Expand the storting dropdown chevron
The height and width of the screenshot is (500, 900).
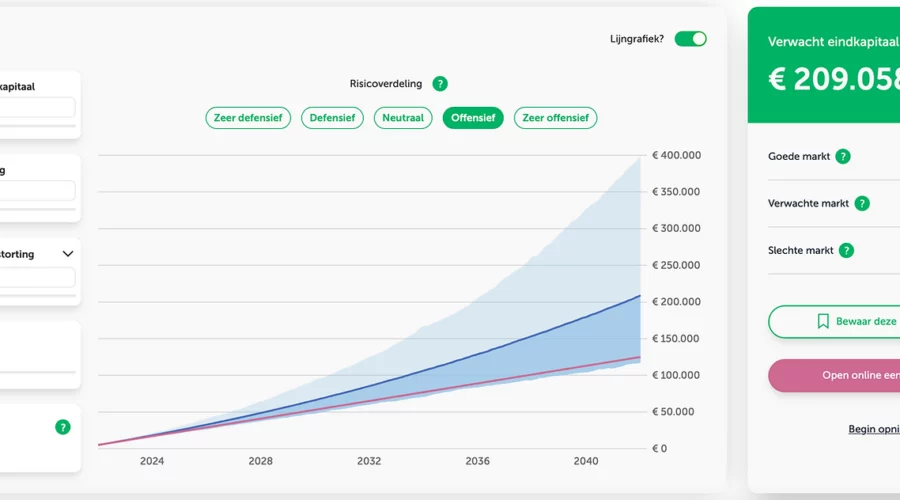click(x=68, y=254)
